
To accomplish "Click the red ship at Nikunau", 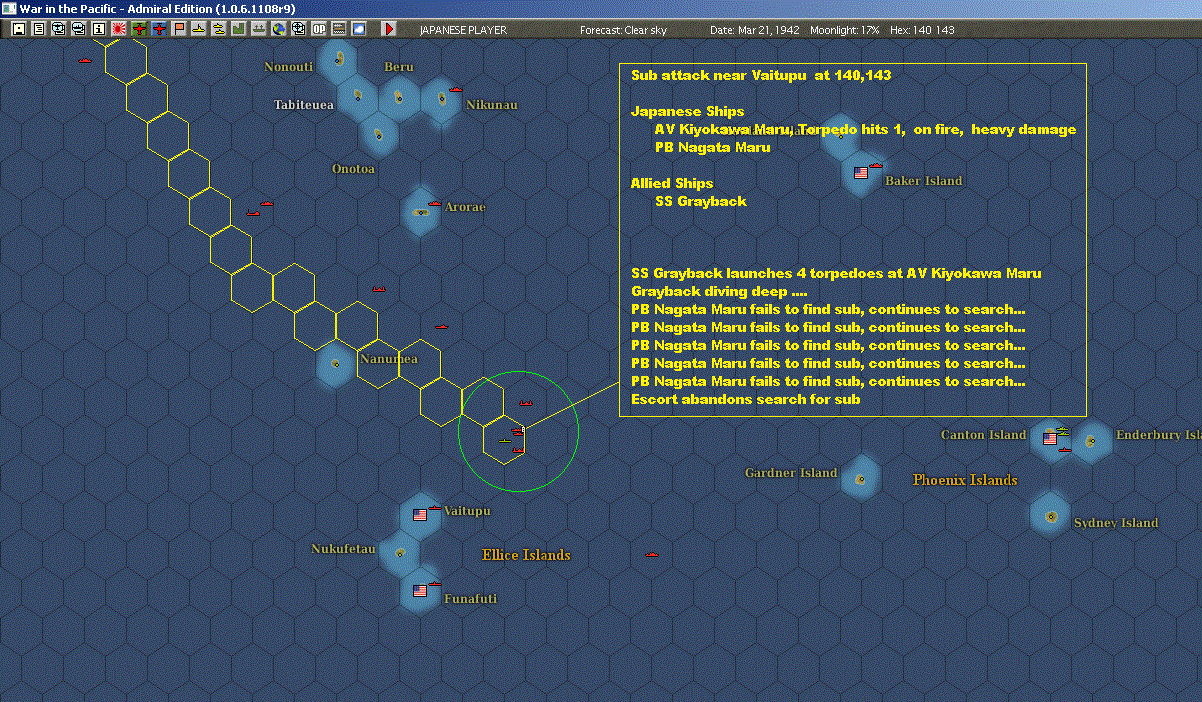I will point(456,90).
